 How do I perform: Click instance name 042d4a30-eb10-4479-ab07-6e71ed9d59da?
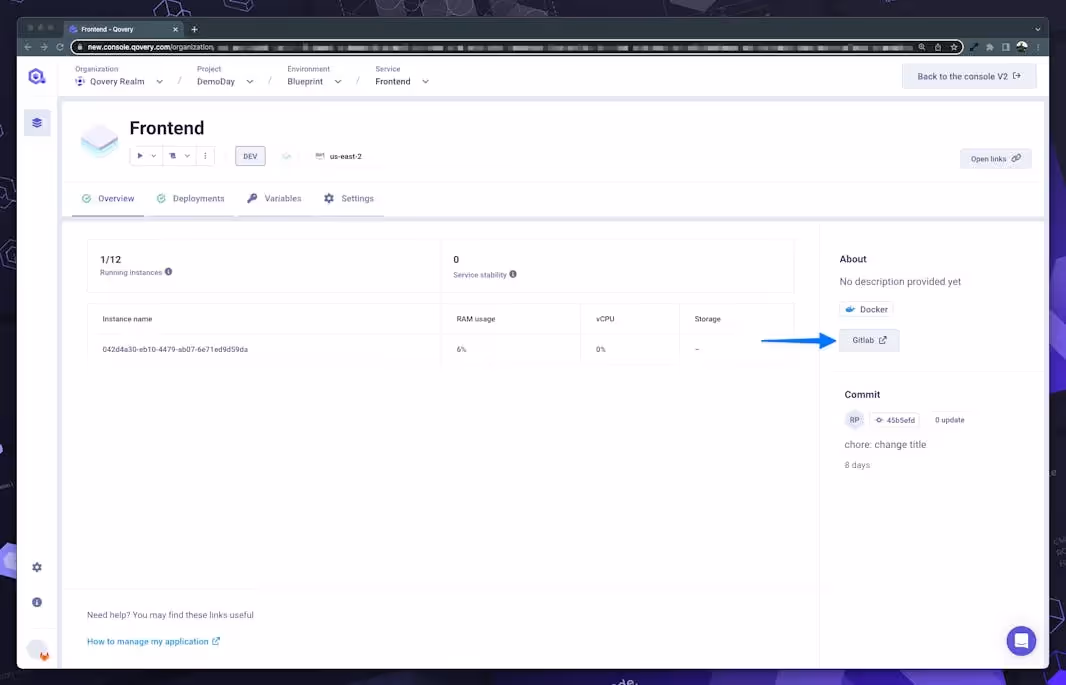coord(175,349)
